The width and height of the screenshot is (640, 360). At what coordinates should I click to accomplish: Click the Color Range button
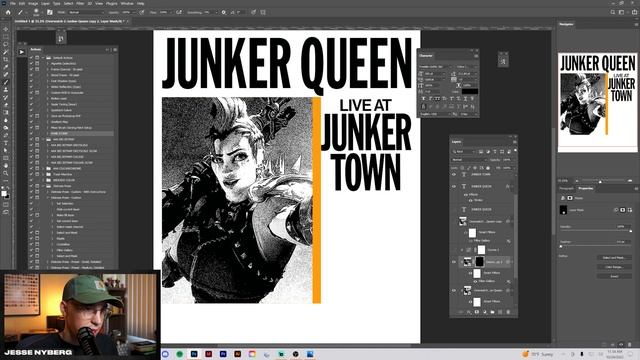point(614,267)
